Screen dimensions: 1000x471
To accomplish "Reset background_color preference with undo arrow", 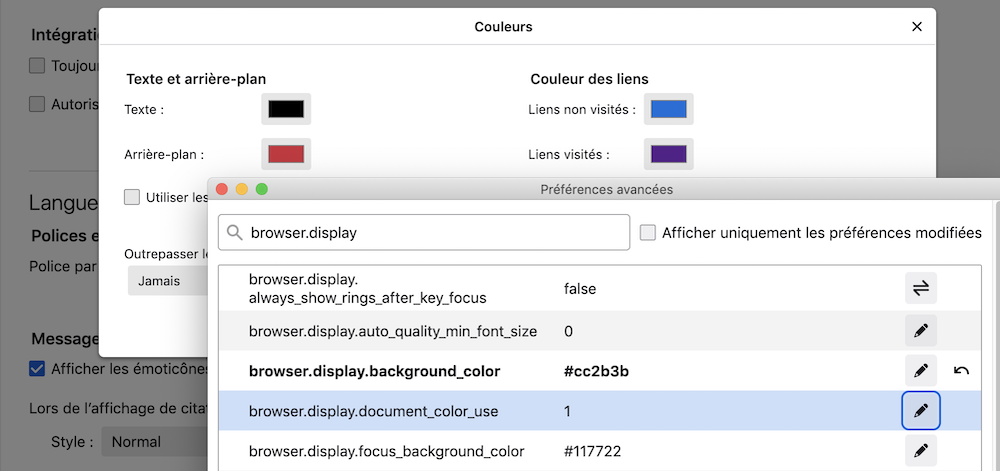I will [x=961, y=370].
